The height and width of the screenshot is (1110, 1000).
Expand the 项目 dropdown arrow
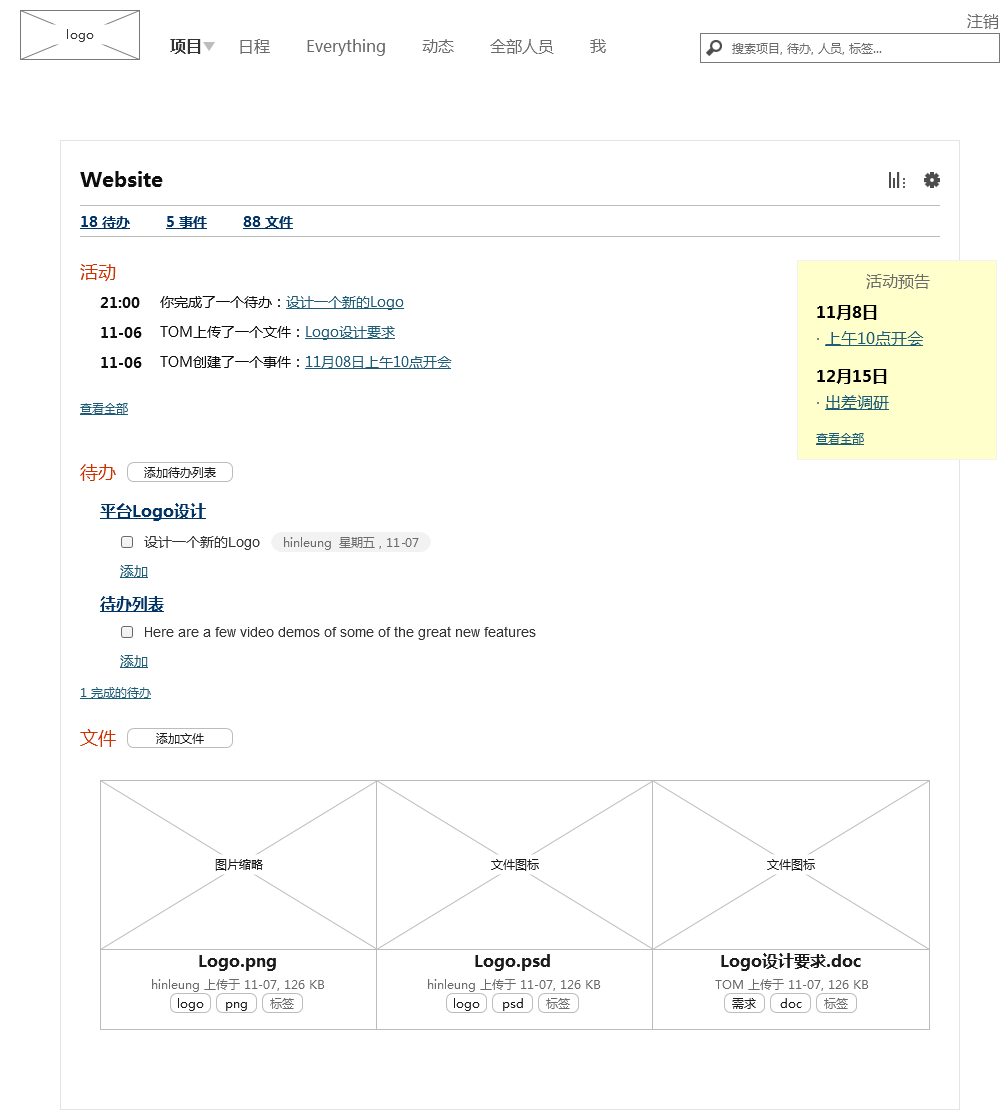click(x=209, y=47)
